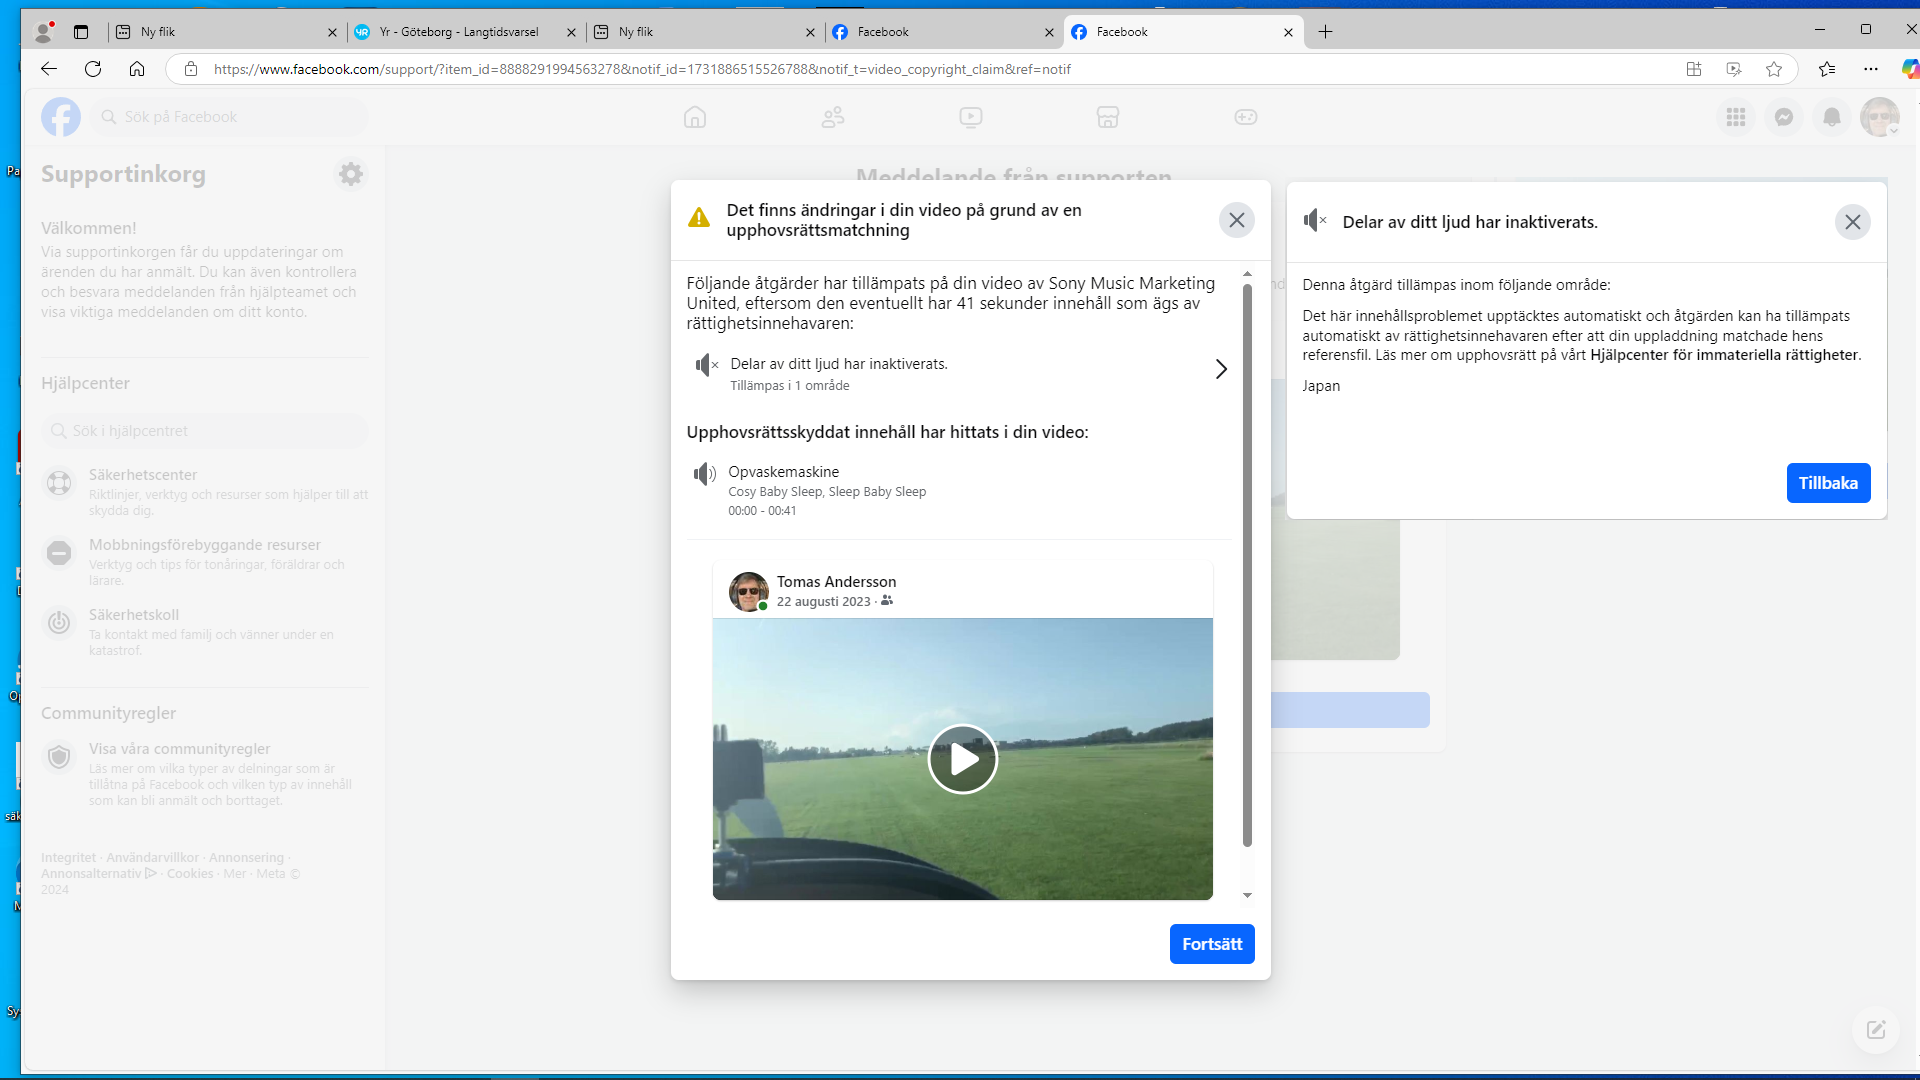Click the Användarvillkor footer link
1920x1080 pixels.
point(152,858)
